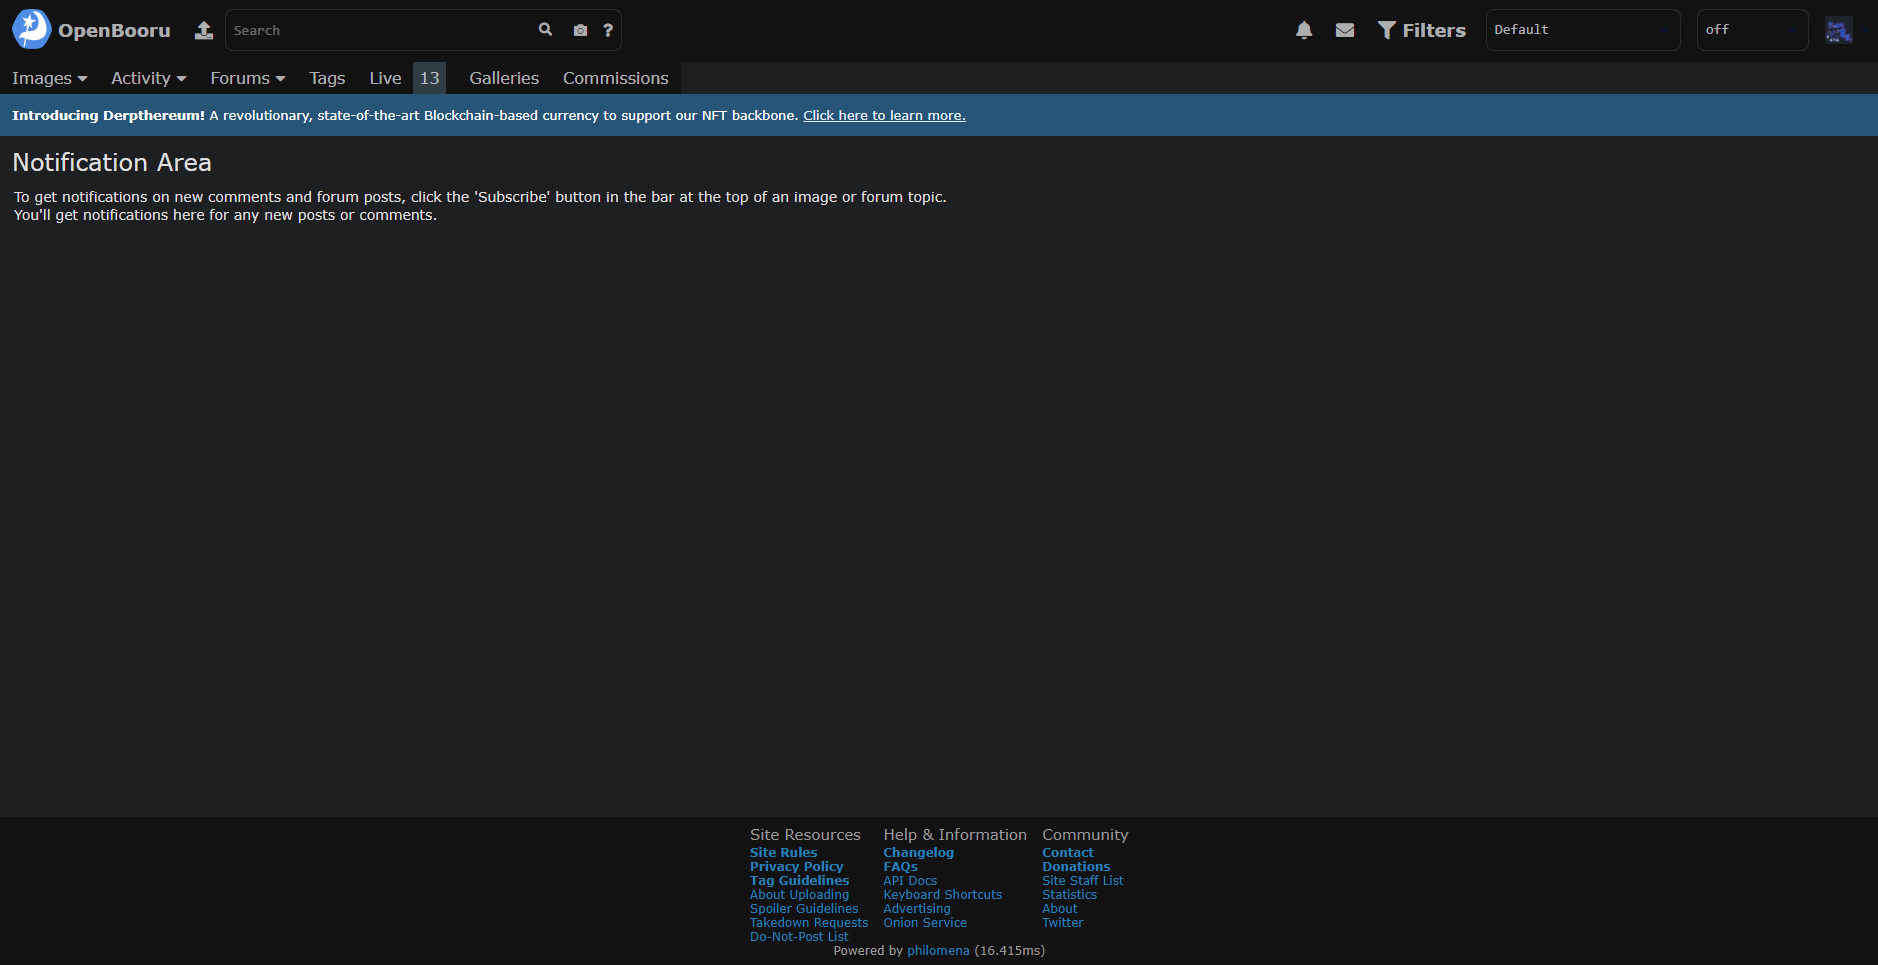Click the 'Site Resources' footer heading
Viewport: 1878px width, 965px height.
[x=805, y=835]
